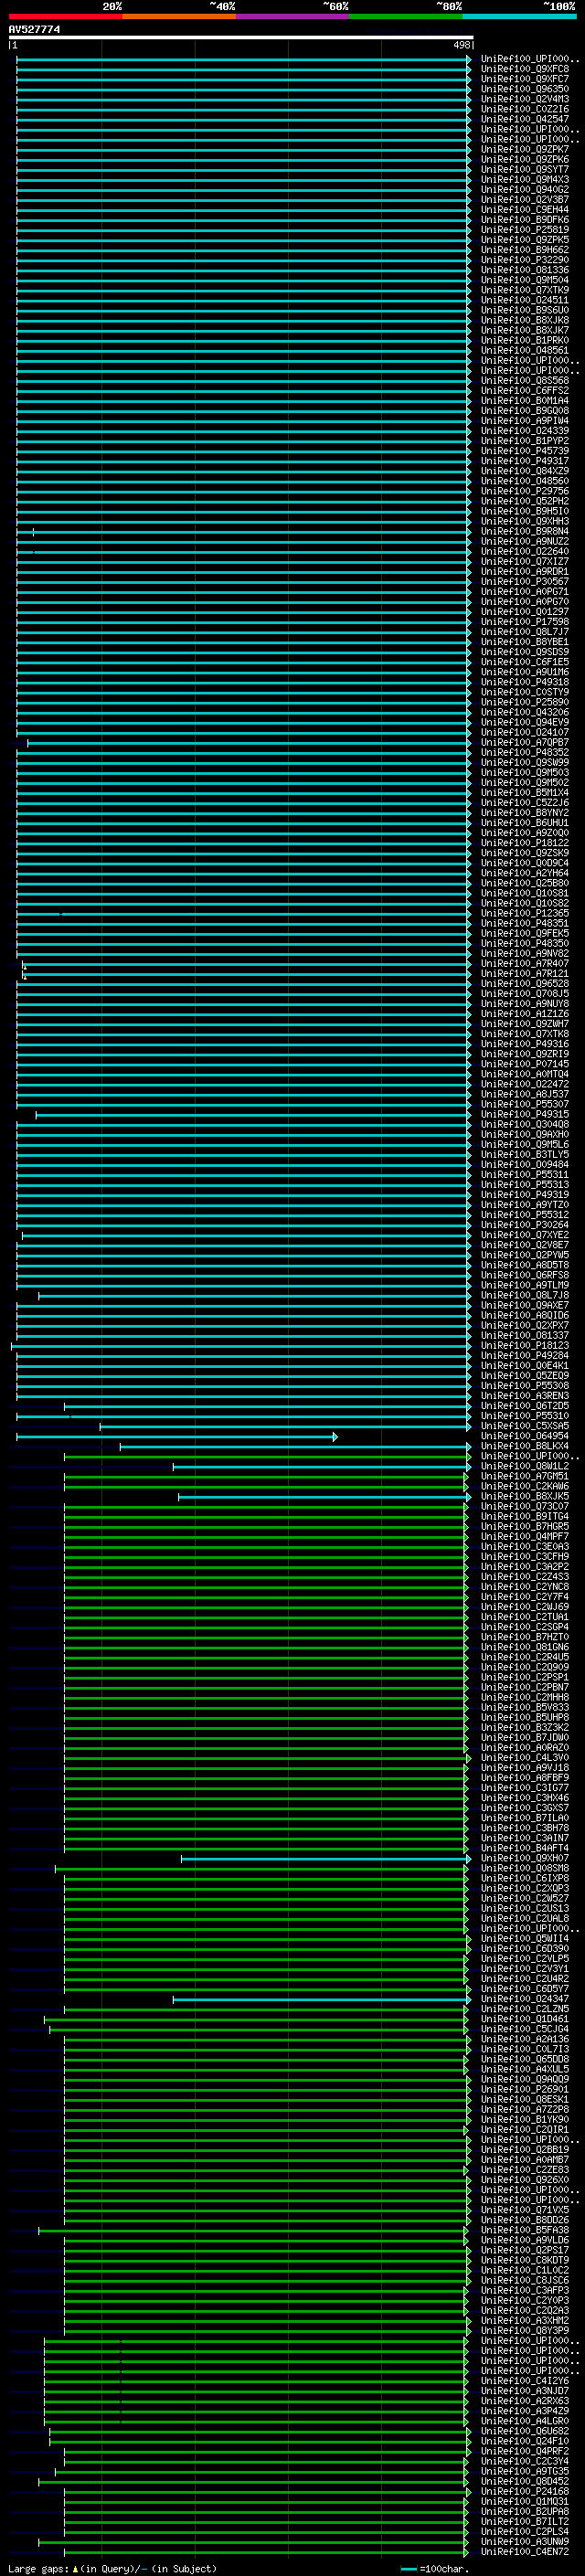The image size is (585, 2576).
Task: Click the purple ~60% identity legend bar
Action: [x=293, y=16]
